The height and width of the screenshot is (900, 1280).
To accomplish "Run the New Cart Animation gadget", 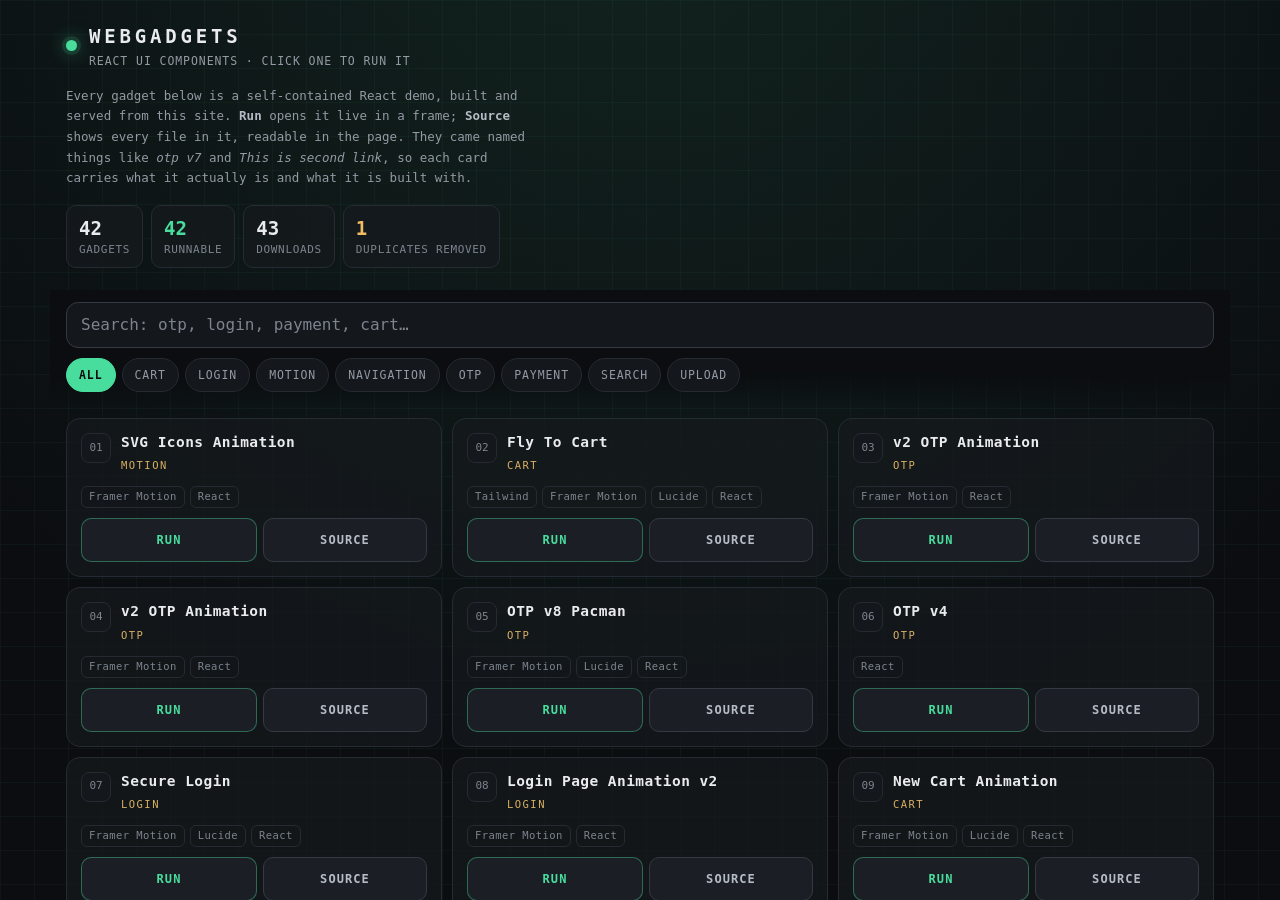I will coord(941,879).
